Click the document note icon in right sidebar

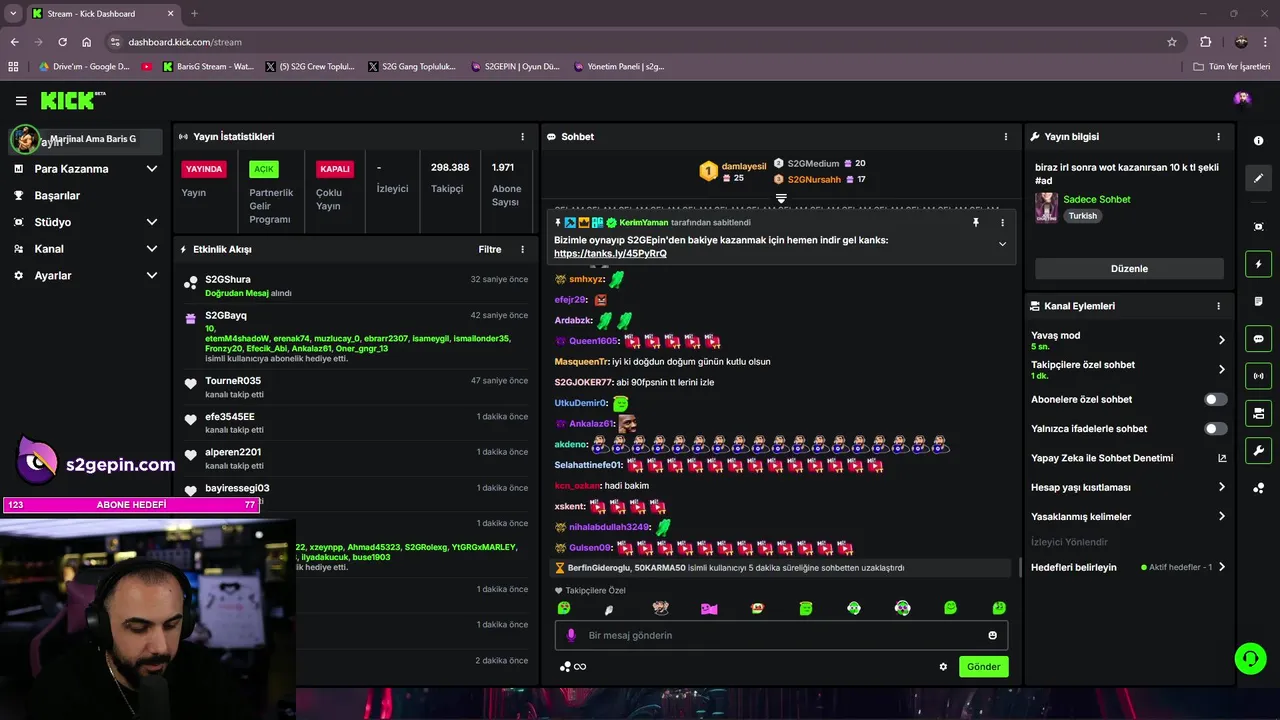pos(1259,301)
